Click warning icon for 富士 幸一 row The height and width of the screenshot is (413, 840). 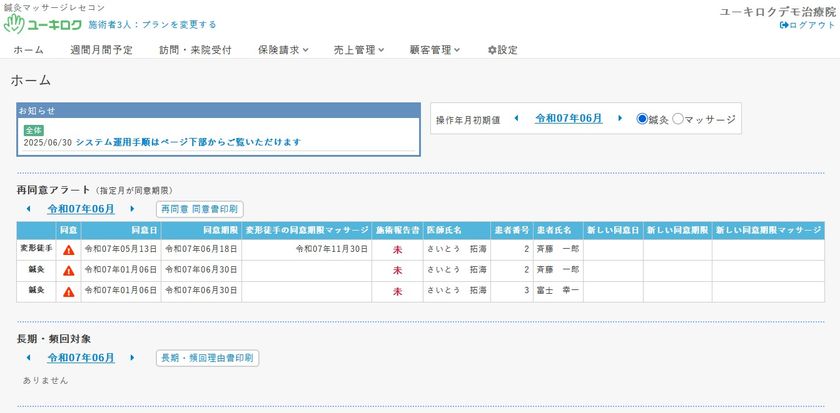point(69,292)
